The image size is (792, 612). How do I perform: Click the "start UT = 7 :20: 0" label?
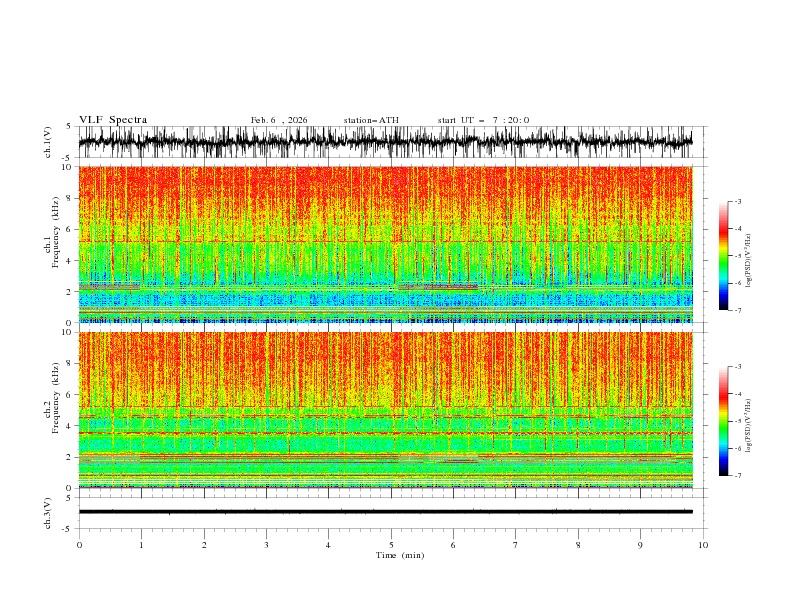point(483,120)
